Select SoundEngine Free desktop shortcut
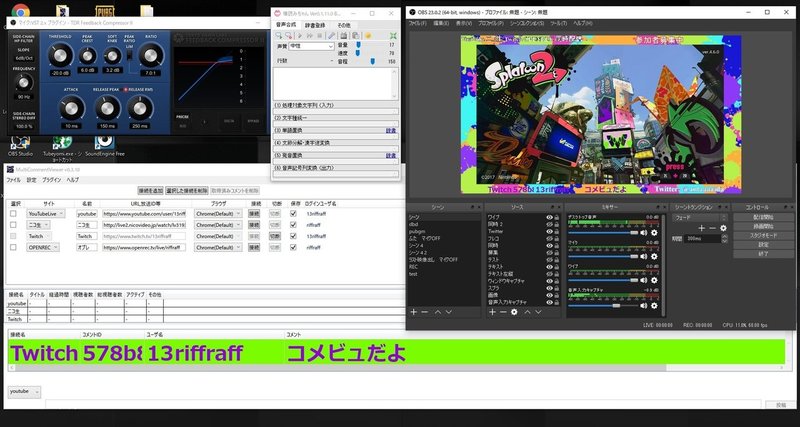Viewport: 800px width, 427px height. coord(105,146)
